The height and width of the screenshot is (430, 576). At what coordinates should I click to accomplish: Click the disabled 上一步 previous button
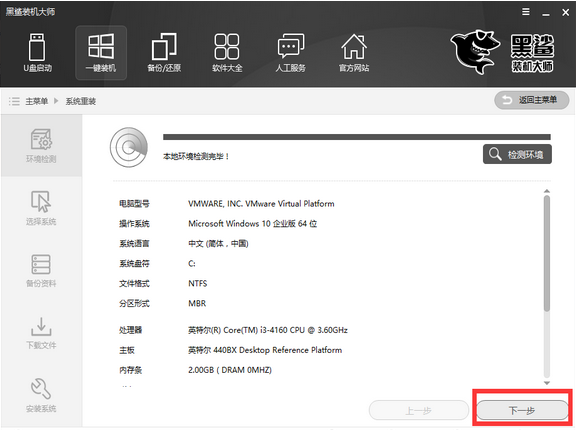coord(419,410)
